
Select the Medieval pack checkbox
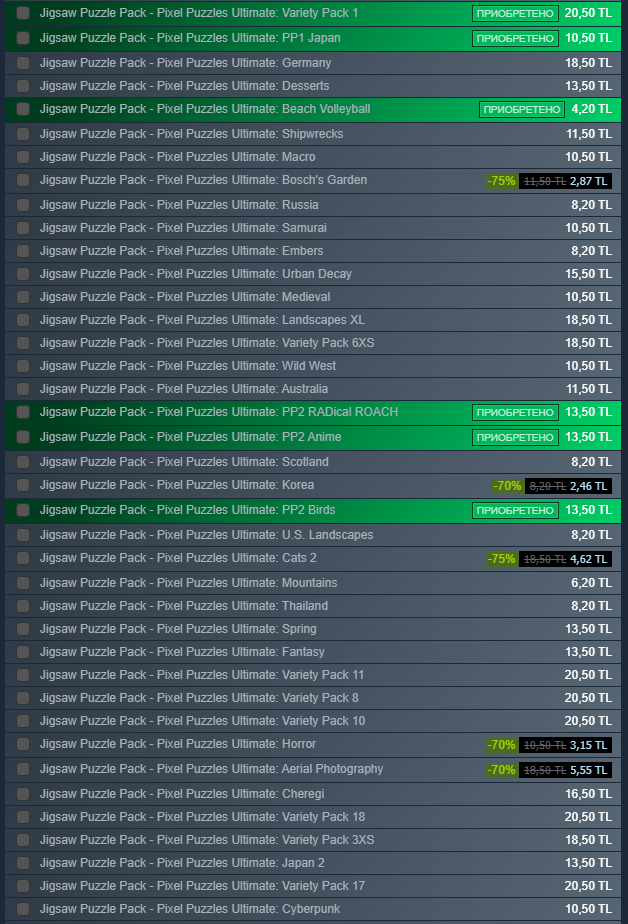click(23, 296)
